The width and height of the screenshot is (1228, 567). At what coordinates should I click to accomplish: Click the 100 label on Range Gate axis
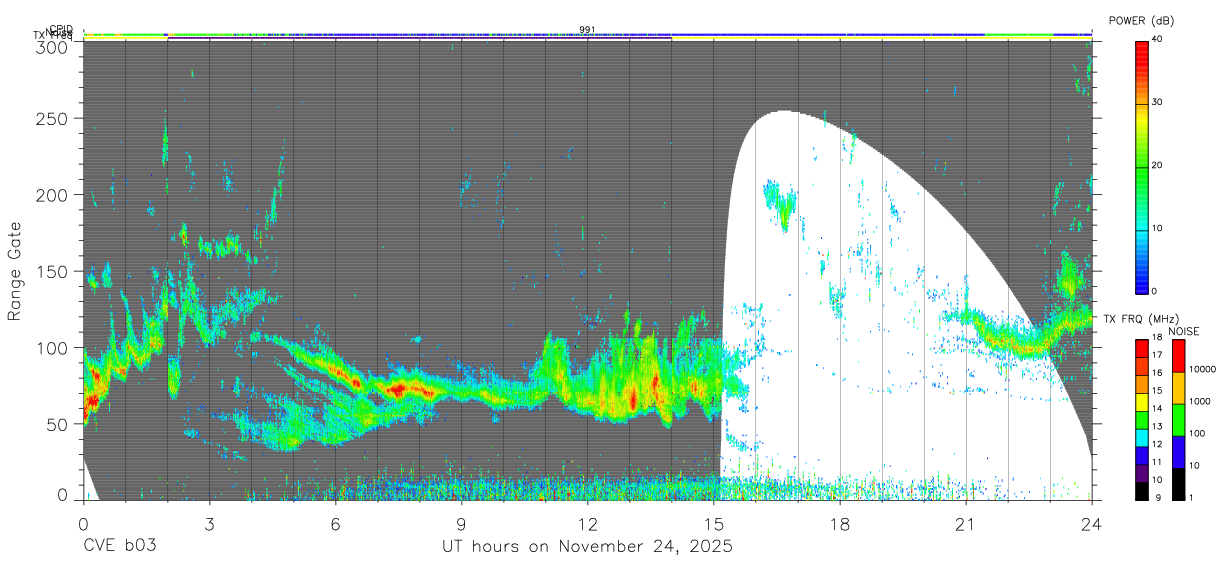(52, 347)
